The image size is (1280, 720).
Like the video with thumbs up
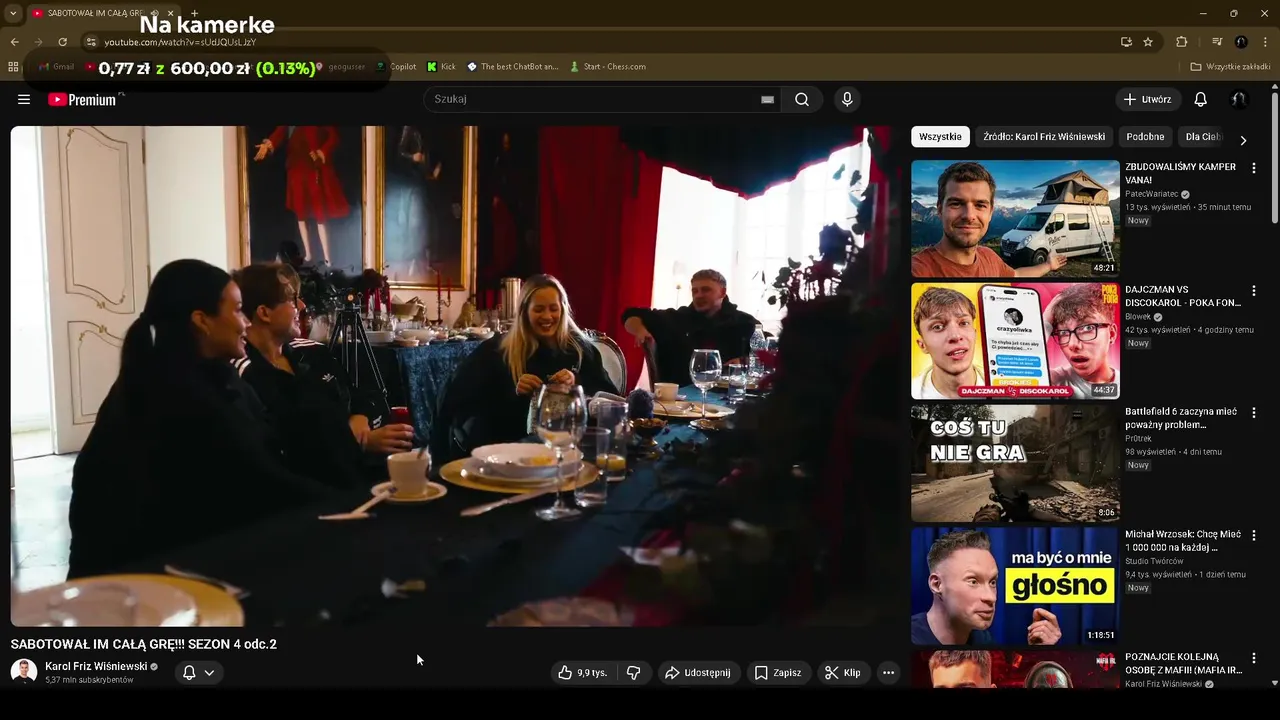click(583, 673)
